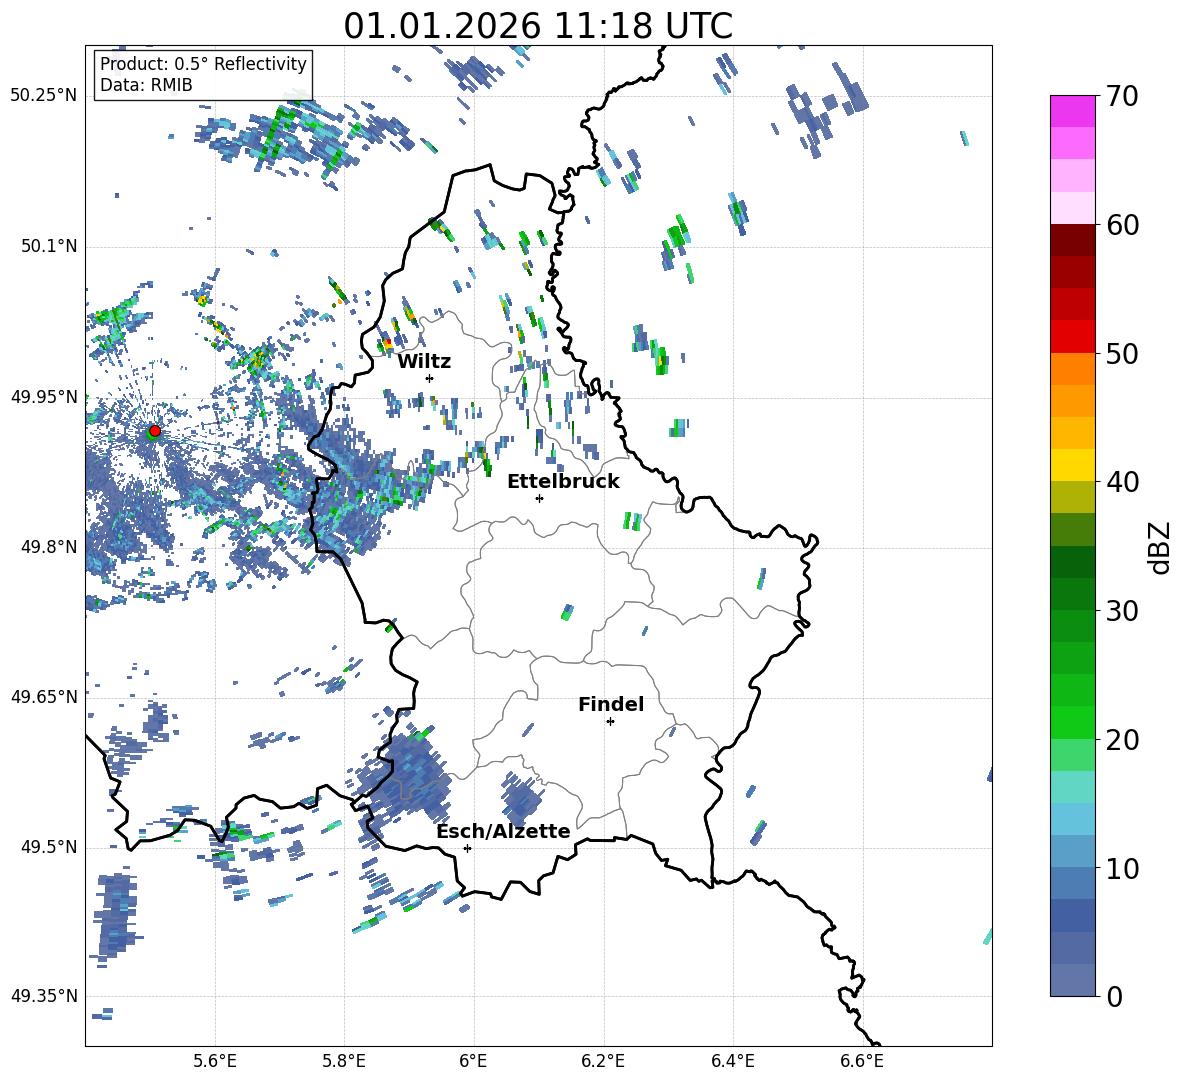Click the 49.65°N latitude tick label
The height and width of the screenshot is (1081, 1184).
[x=44, y=696]
